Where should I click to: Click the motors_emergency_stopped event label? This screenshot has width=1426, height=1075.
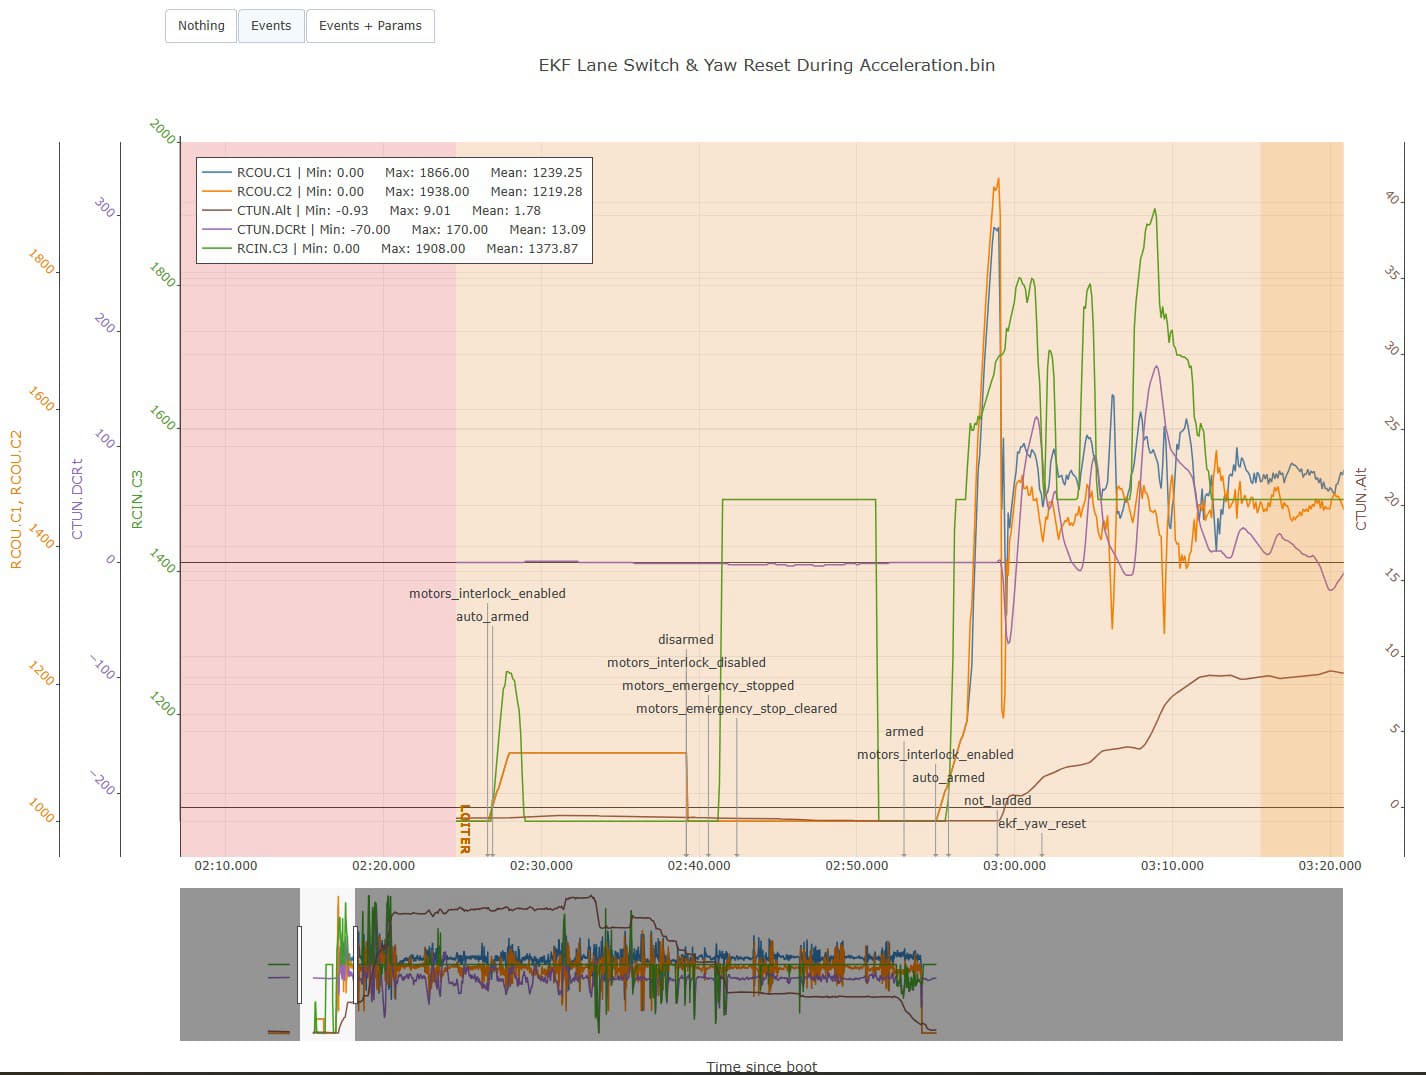pos(708,686)
